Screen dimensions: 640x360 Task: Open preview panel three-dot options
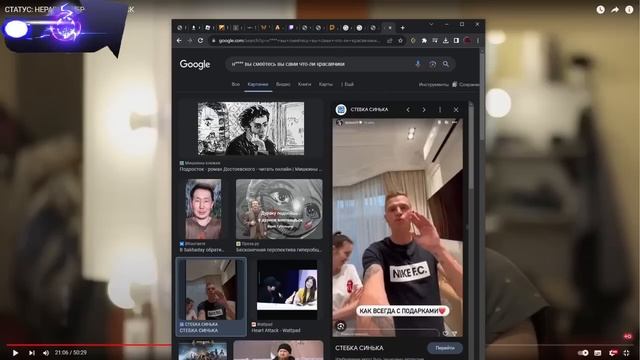click(440, 109)
